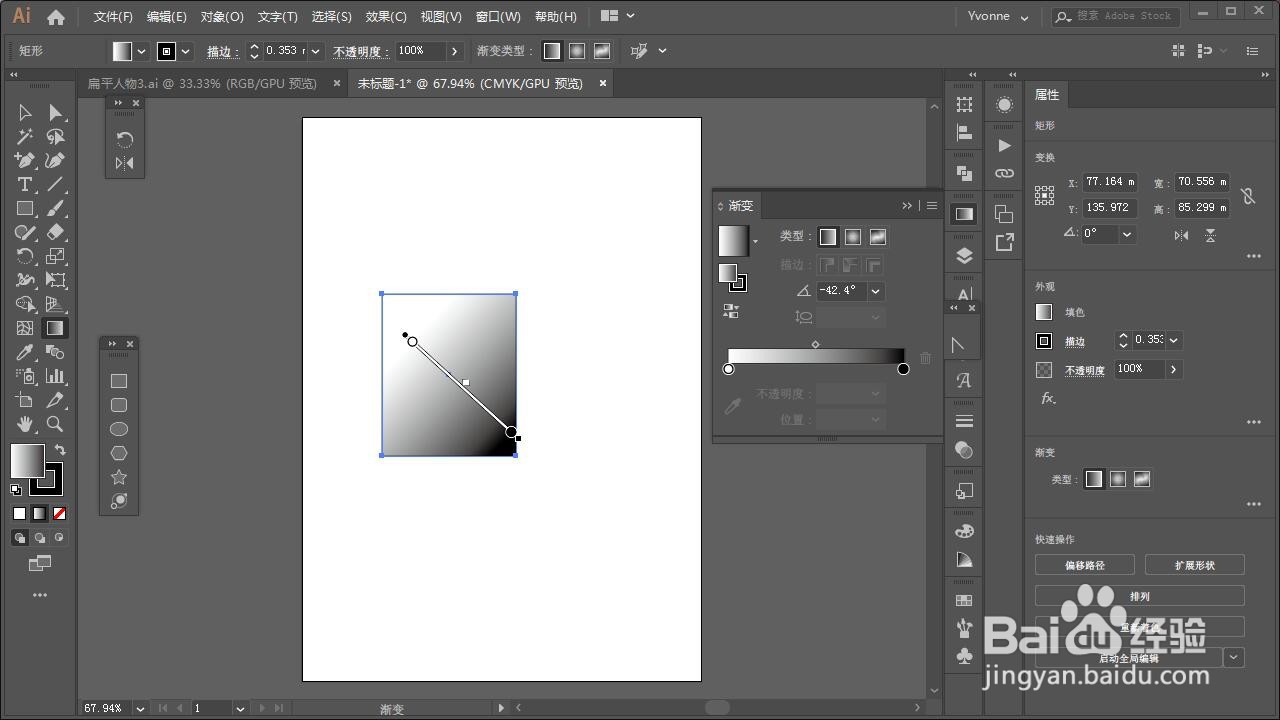This screenshot has width=1280, height=720.
Task: Go to Illustrator home screen
Action: [56, 17]
